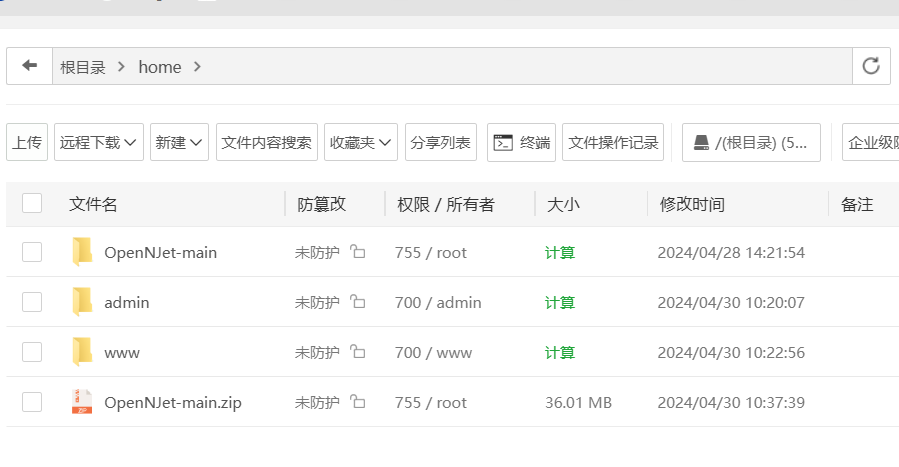Image resolution: width=899 pixels, height=467 pixels.
Task: Click 未防护 status of admin folder
Action: click(317, 302)
